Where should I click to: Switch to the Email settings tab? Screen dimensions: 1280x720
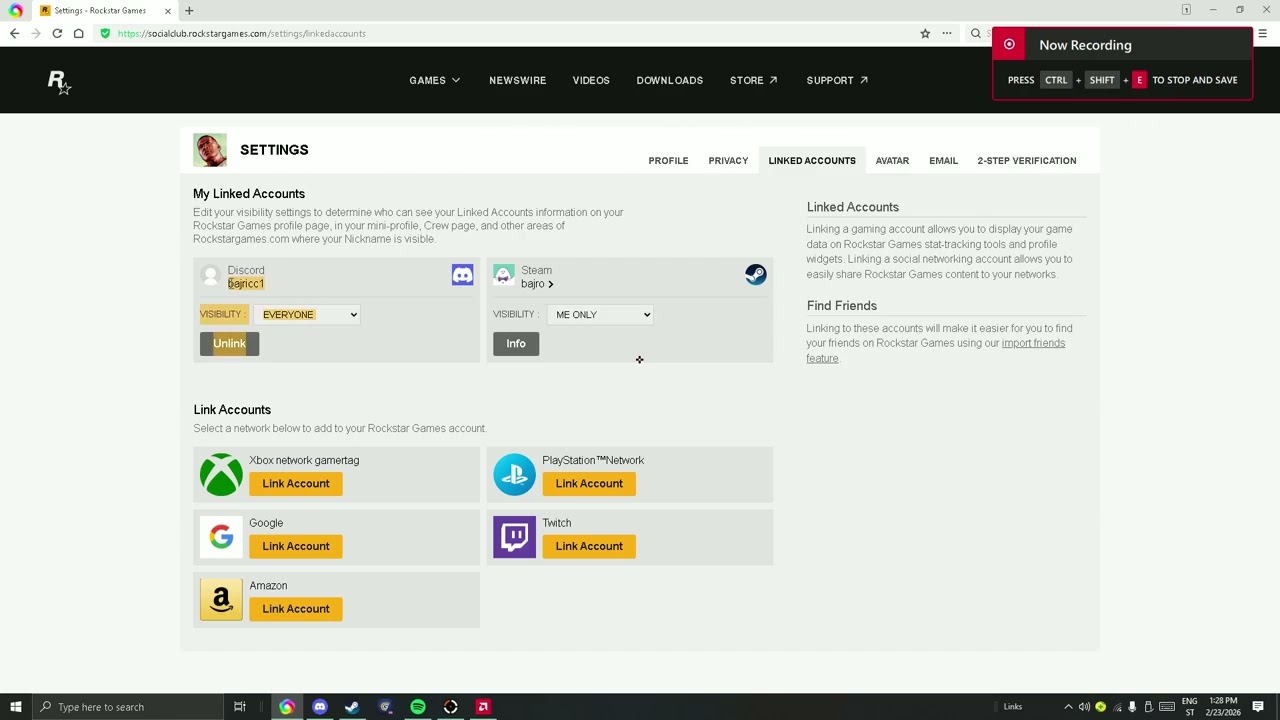tap(943, 160)
